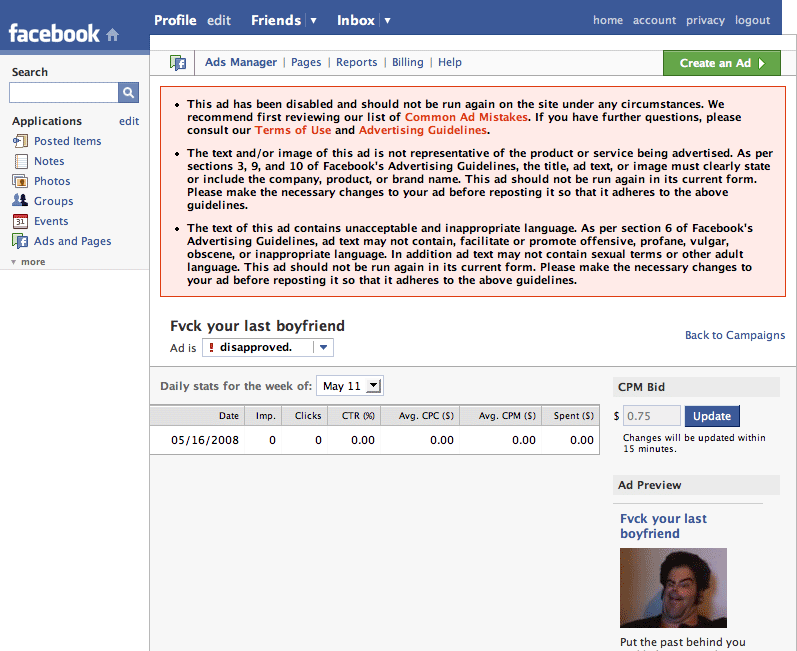
Task: Click the Photos icon in Applications
Action: click(20, 181)
